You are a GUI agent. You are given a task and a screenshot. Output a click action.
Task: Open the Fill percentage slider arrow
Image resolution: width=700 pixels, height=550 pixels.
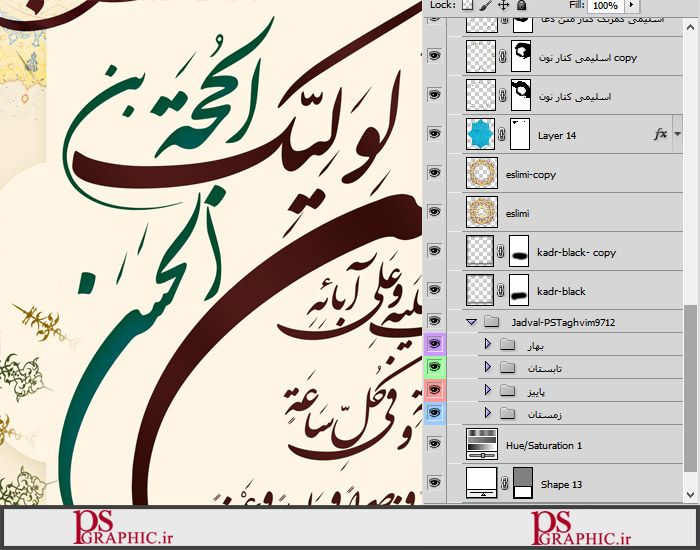(632, 6)
